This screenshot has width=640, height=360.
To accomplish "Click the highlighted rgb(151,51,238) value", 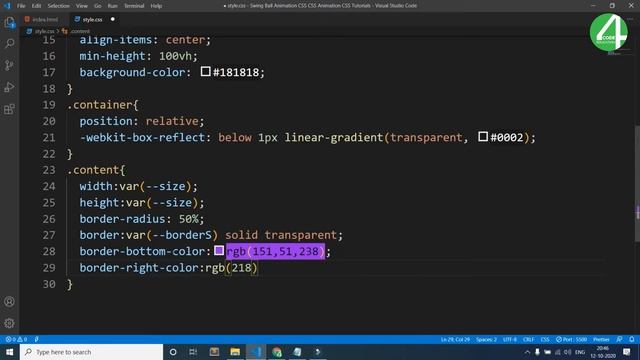I will 276,251.
